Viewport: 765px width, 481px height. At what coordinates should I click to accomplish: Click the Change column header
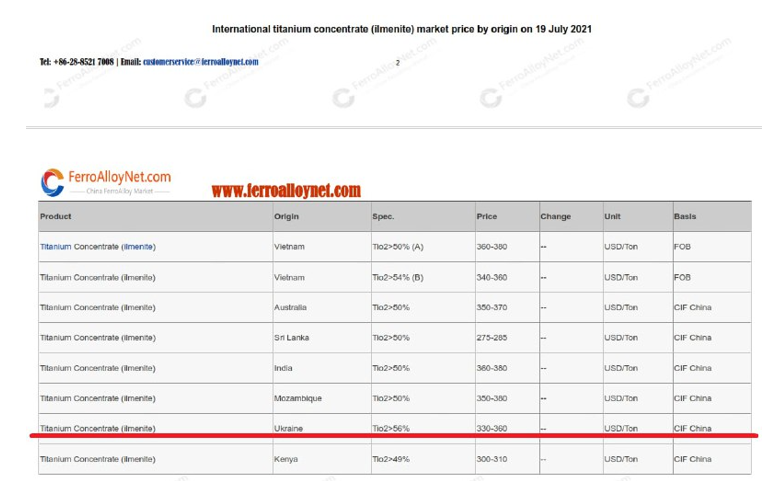click(x=555, y=216)
